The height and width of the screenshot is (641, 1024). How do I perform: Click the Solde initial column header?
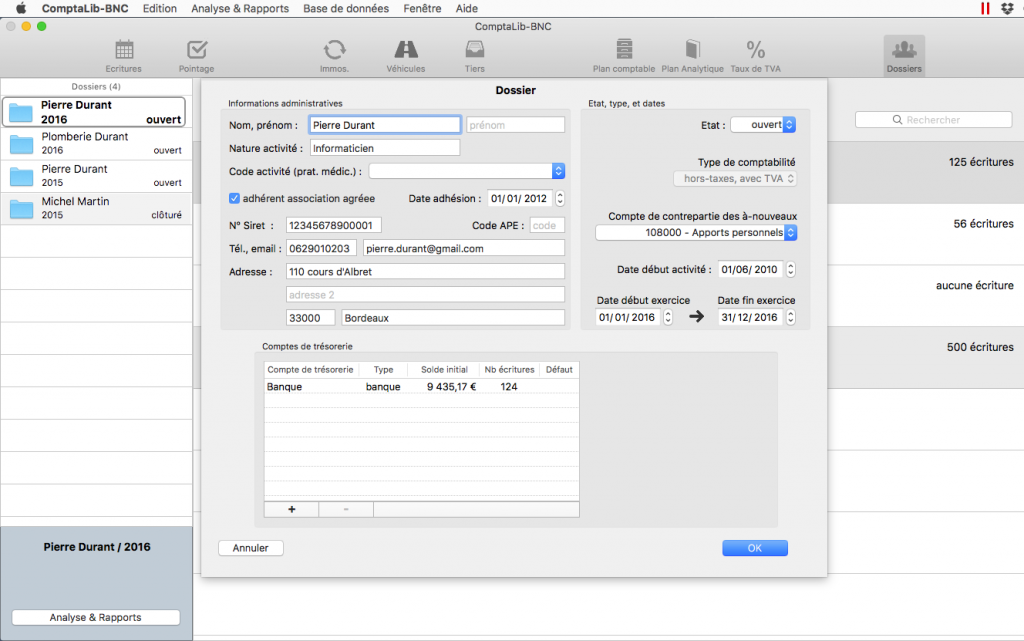click(444, 369)
